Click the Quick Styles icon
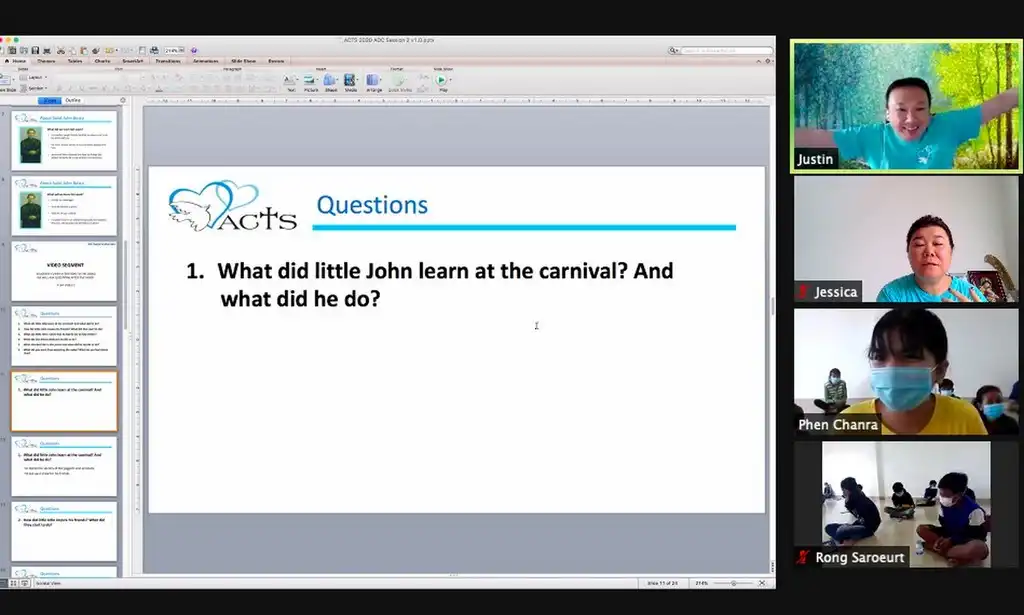The image size is (1024, 615). pyautogui.click(x=398, y=80)
